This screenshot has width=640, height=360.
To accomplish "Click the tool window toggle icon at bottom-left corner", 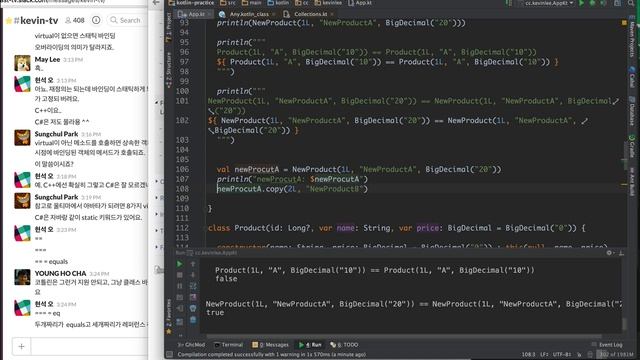I will 169,355.
